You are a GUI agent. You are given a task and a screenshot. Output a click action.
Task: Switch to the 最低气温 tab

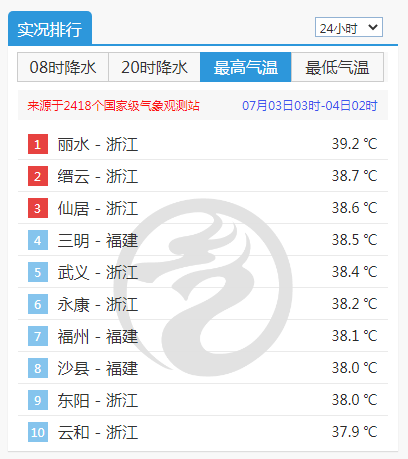click(x=337, y=67)
